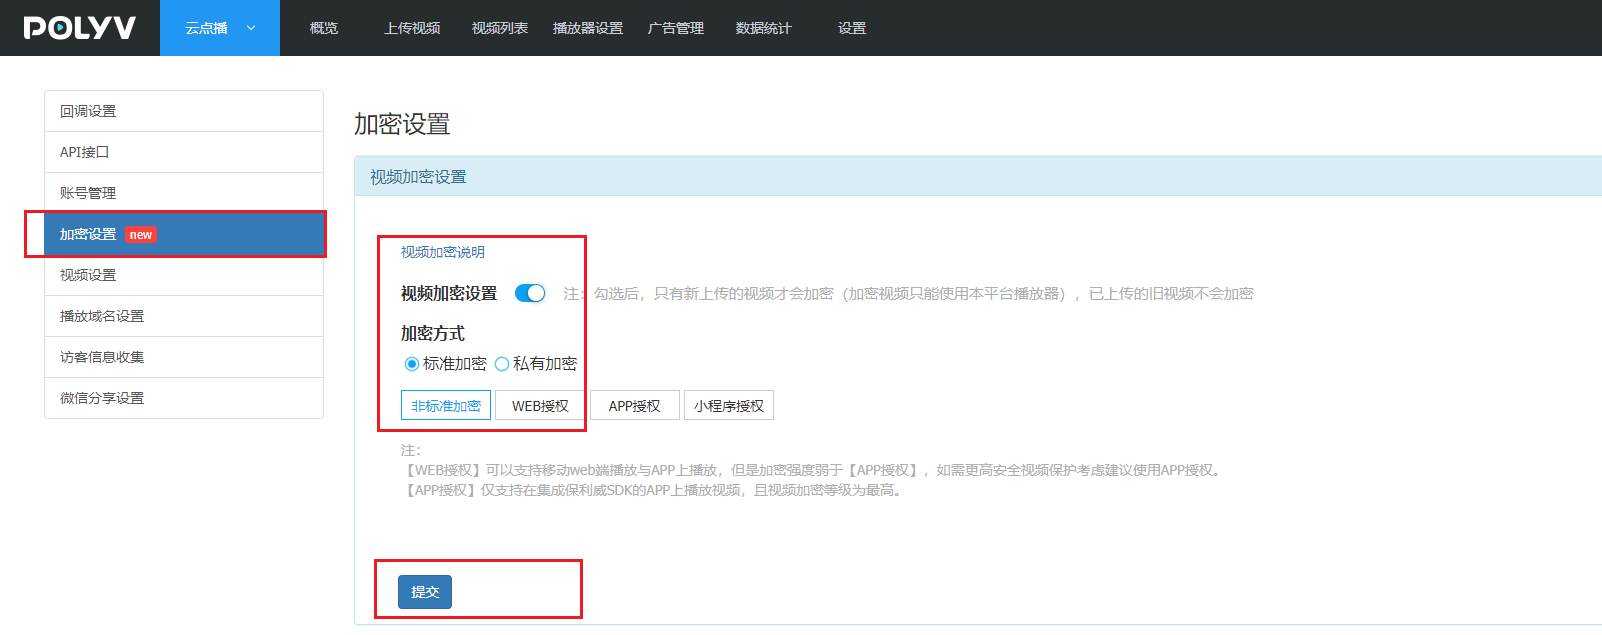Click the 加密设置 page heading
Screen dimensions: 1602x635
pyautogui.click(x=402, y=124)
